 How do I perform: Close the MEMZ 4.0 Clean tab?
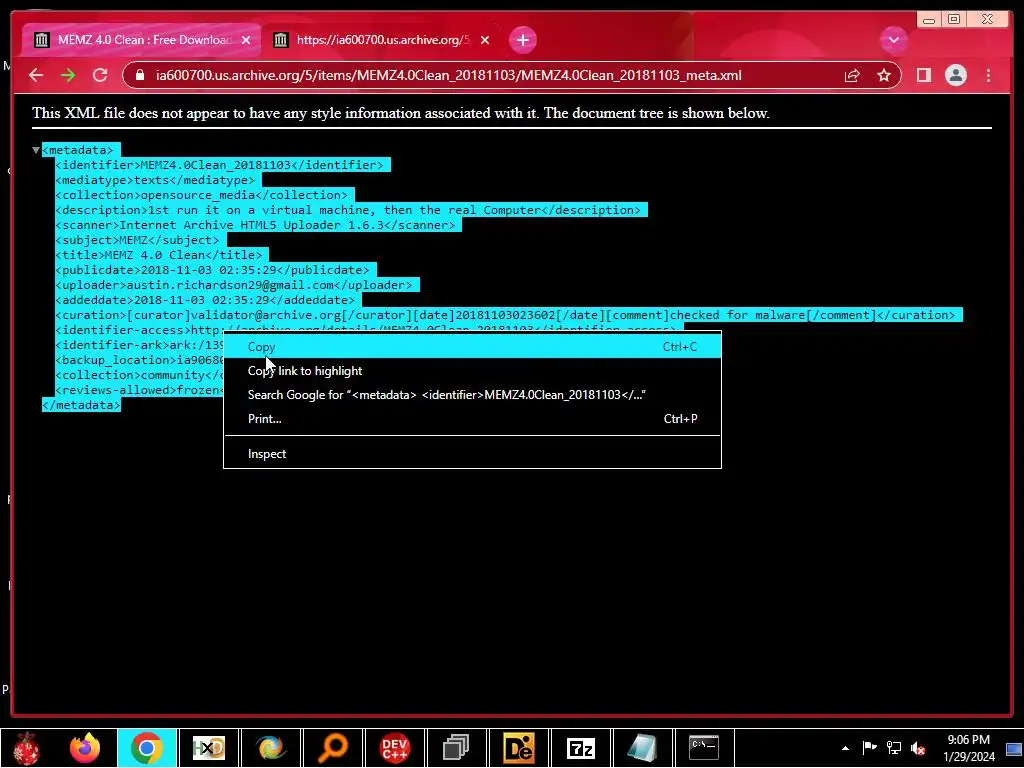pyautogui.click(x=246, y=40)
